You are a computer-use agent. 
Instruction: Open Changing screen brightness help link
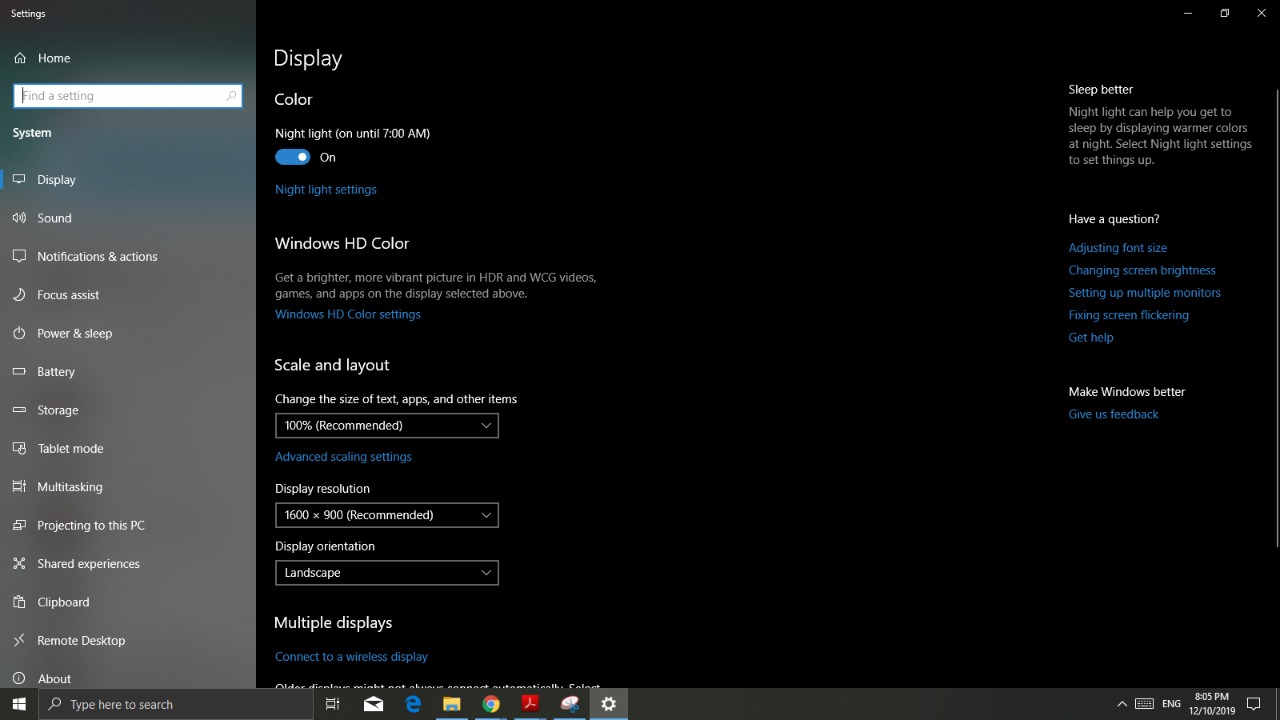1142,270
